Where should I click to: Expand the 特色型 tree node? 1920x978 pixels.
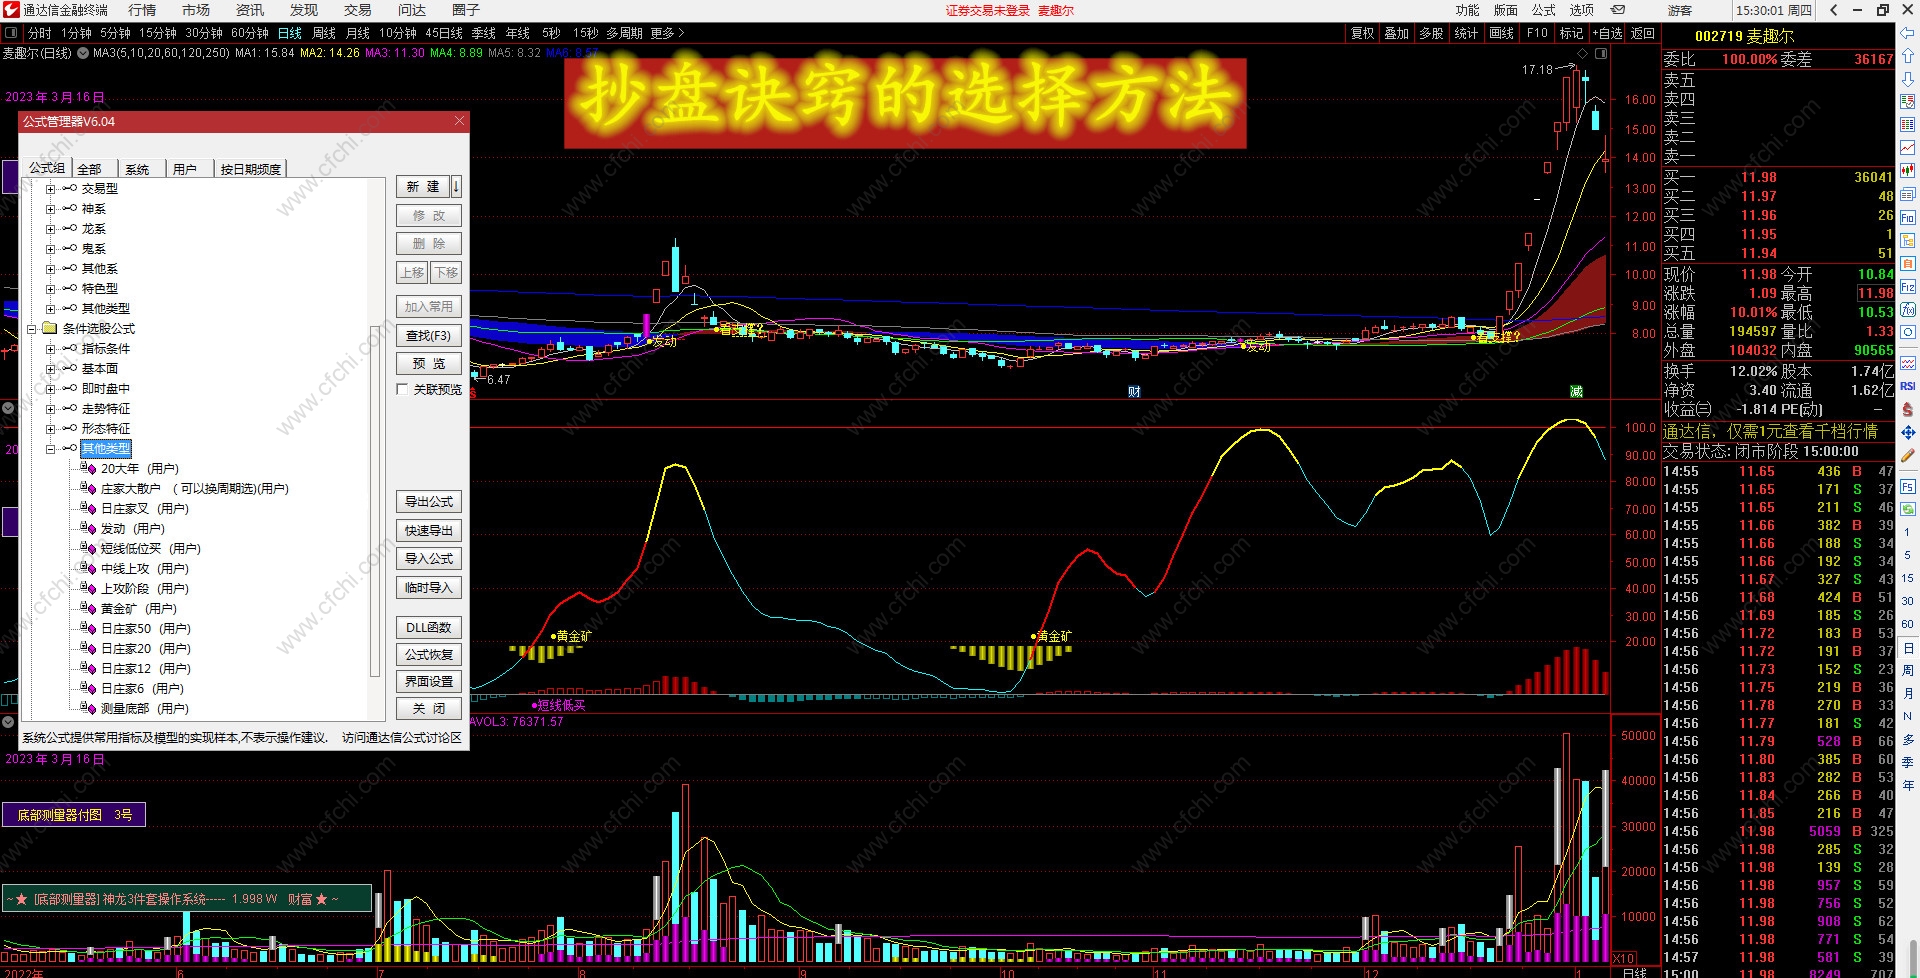tap(50, 289)
